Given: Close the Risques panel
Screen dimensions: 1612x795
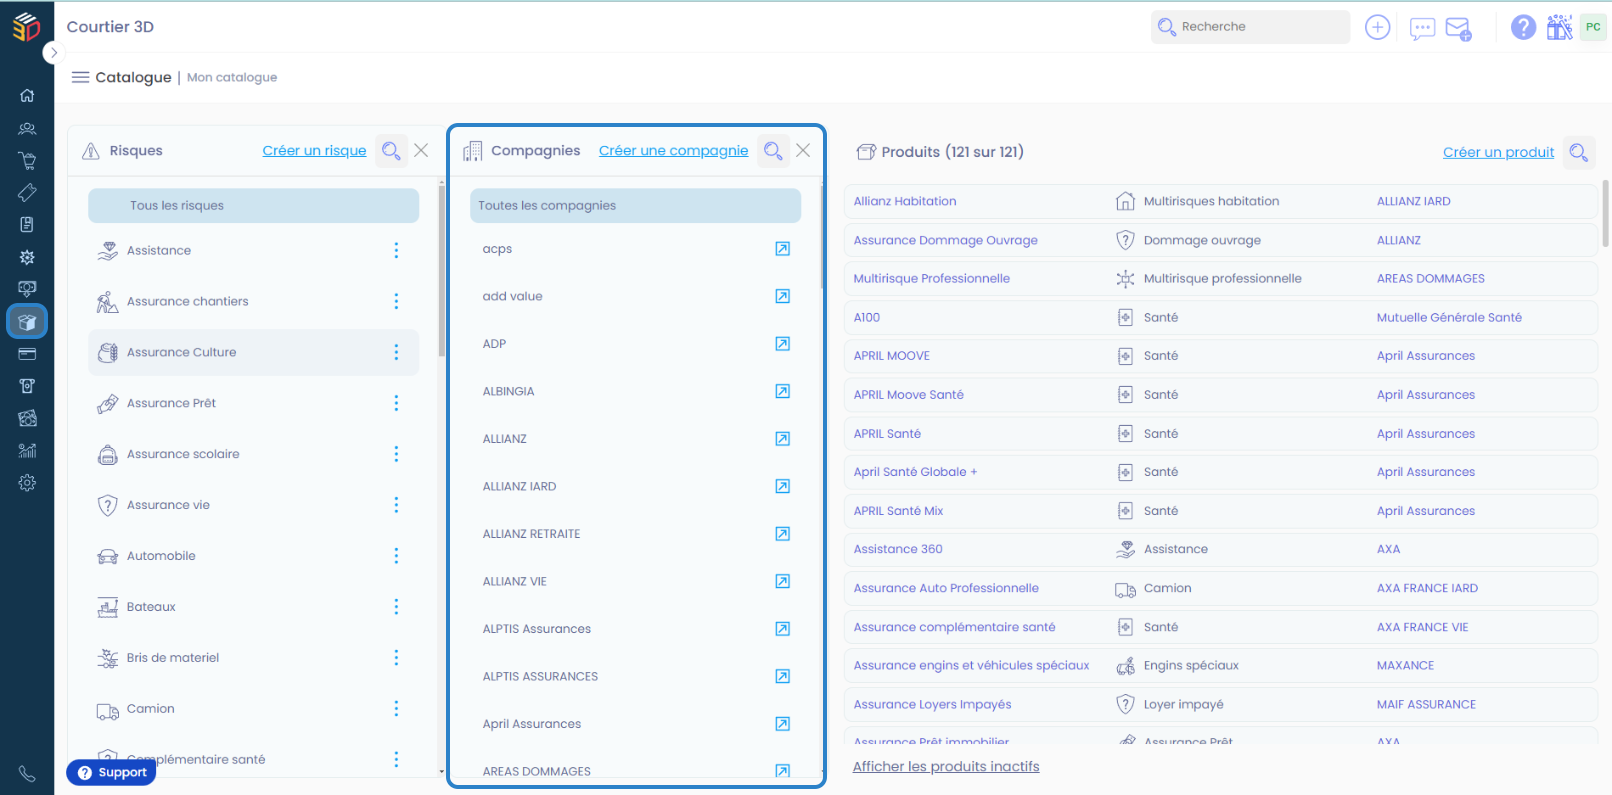Looking at the screenshot, I should (421, 150).
